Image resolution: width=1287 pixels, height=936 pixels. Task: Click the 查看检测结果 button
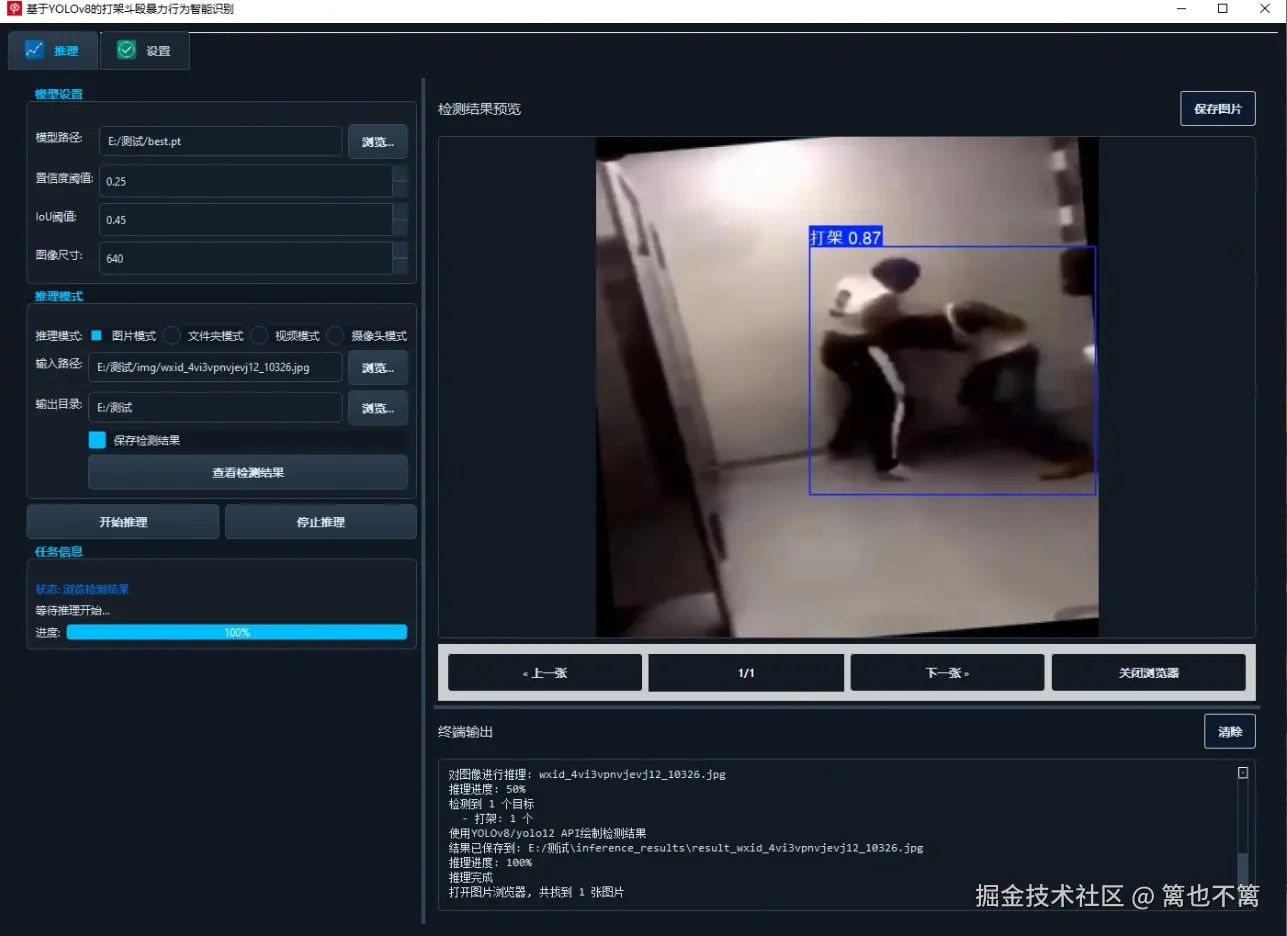248,472
